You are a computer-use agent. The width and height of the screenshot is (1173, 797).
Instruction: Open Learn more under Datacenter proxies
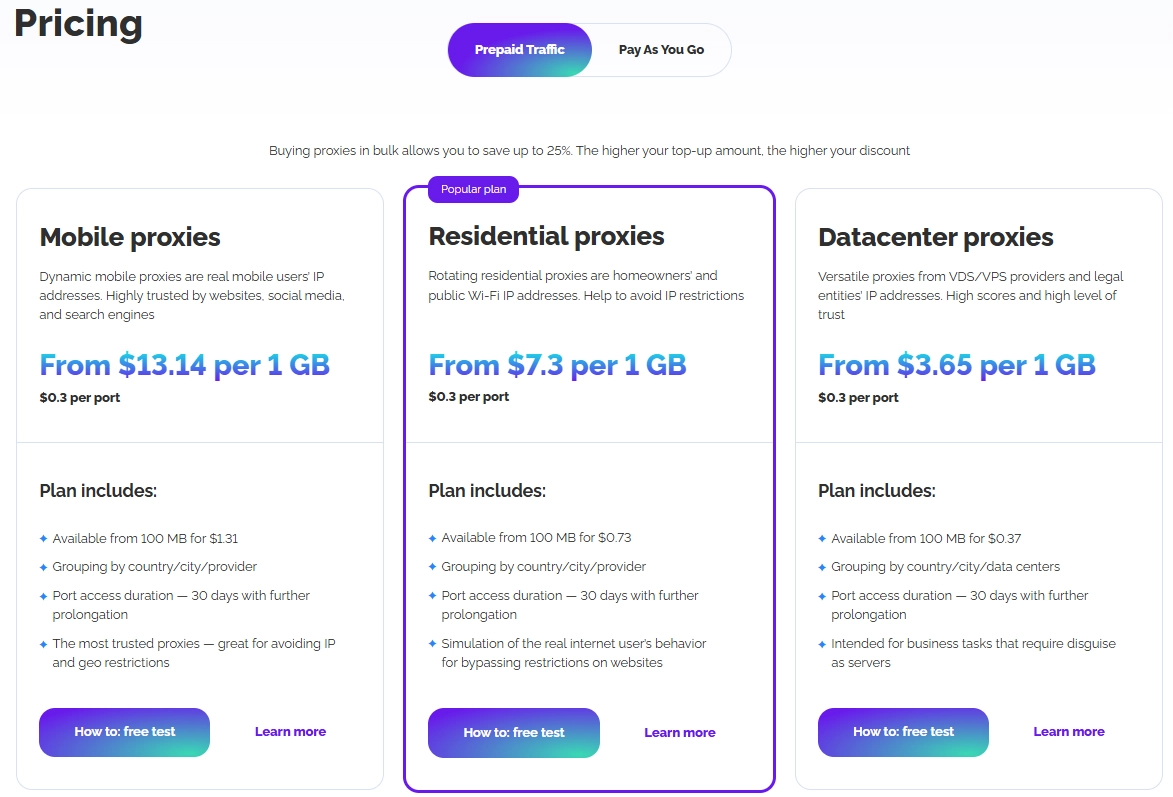pyautogui.click(x=1069, y=732)
